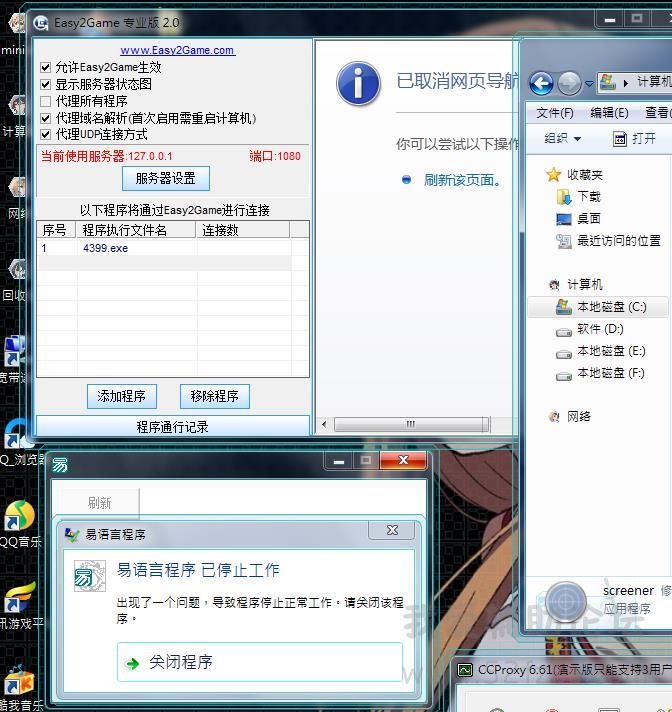Open Explorer recent pages dropdown

click(589, 84)
